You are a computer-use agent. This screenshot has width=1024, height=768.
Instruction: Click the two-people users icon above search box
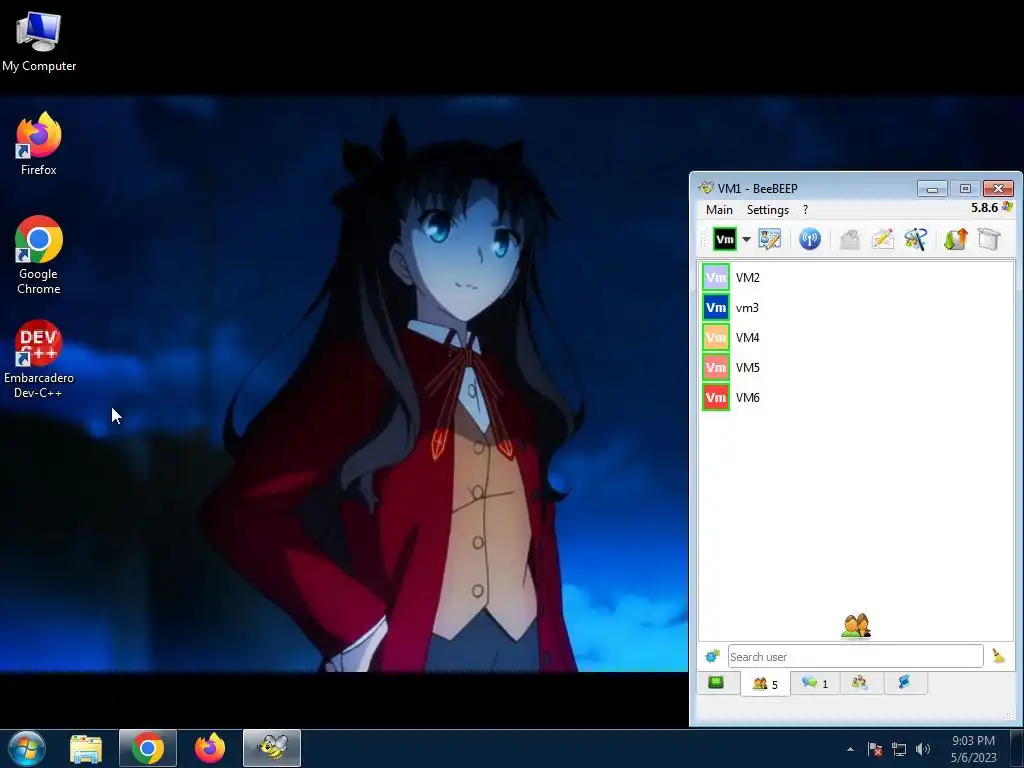pyautogui.click(x=856, y=626)
